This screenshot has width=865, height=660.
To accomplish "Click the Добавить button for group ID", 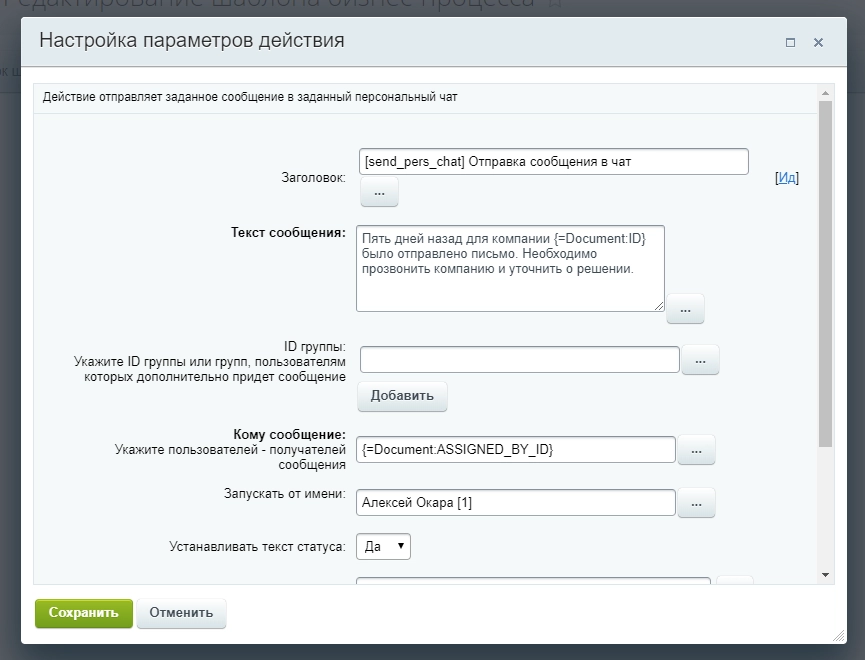I will (x=402, y=396).
